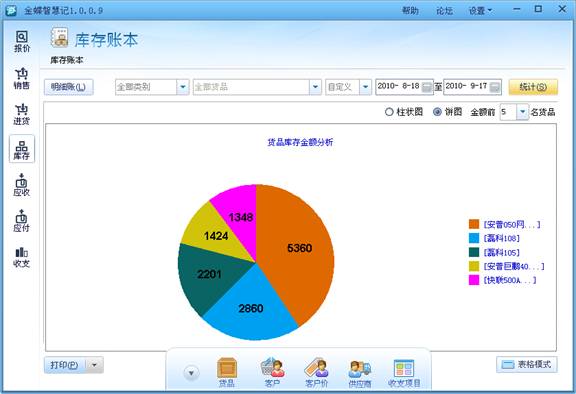Click the blue pie slice labeled 2860

tap(251, 308)
